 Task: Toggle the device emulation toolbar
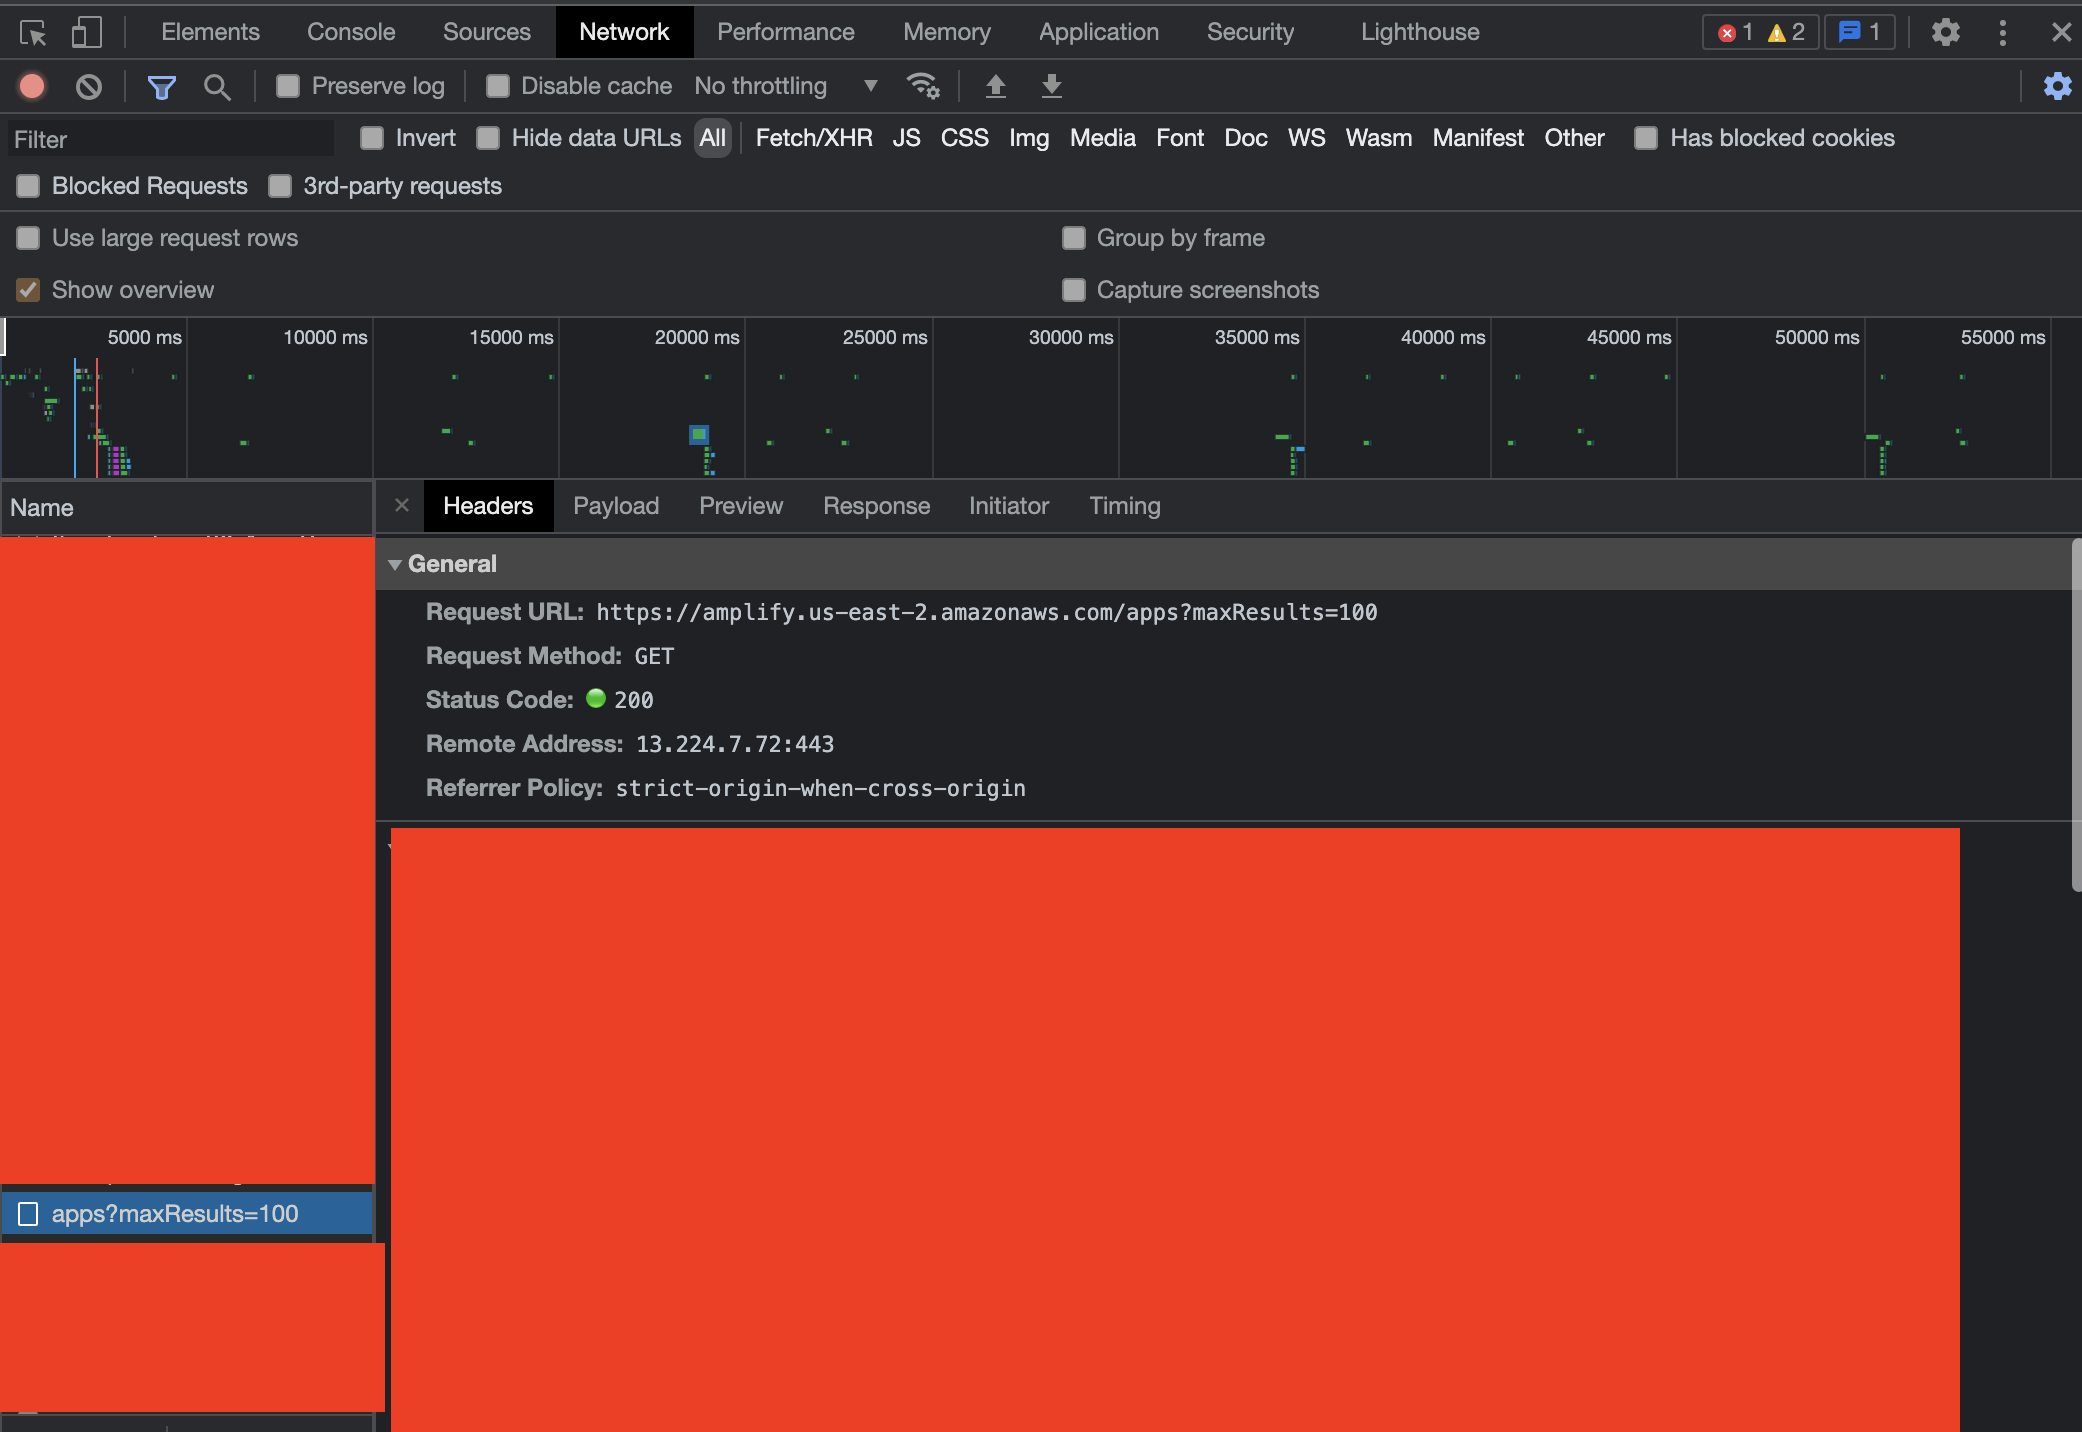(87, 31)
